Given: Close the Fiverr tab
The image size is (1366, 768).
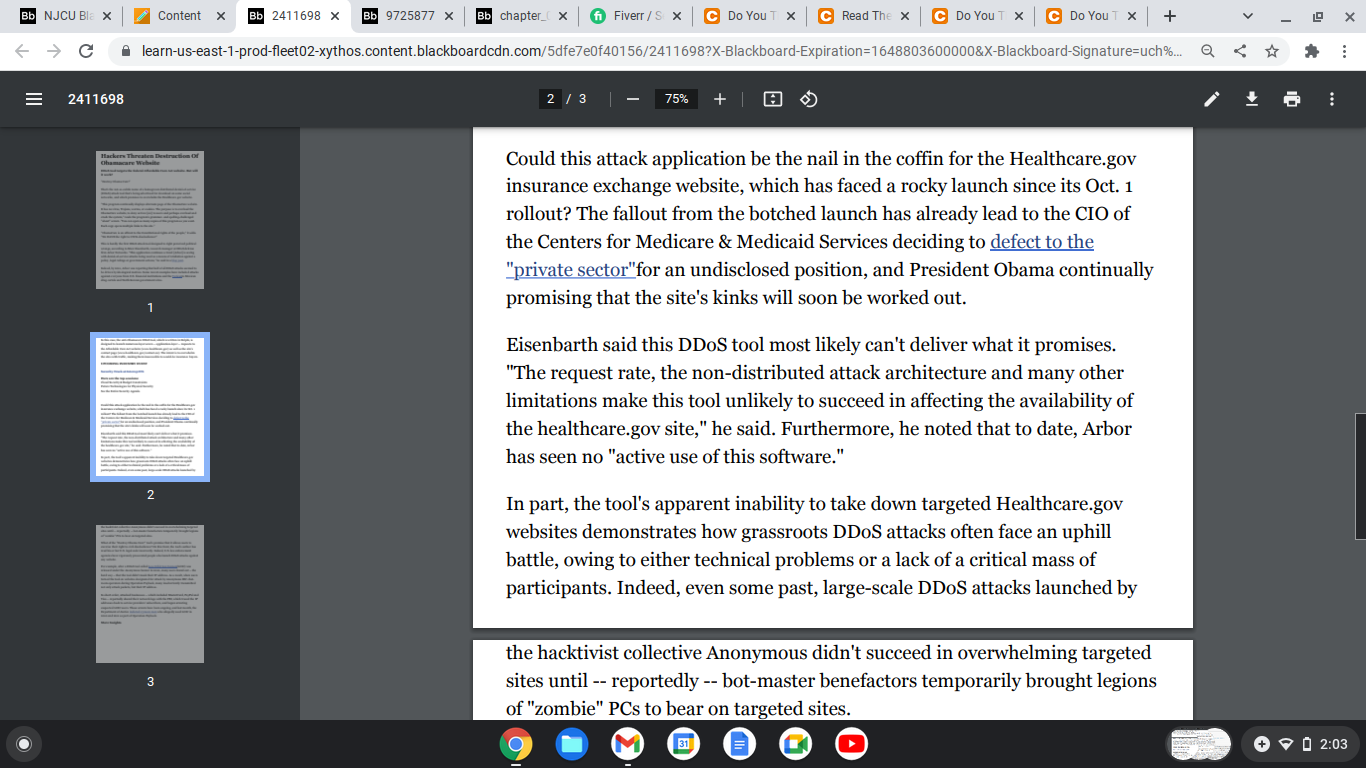Looking at the screenshot, I should point(675,16).
